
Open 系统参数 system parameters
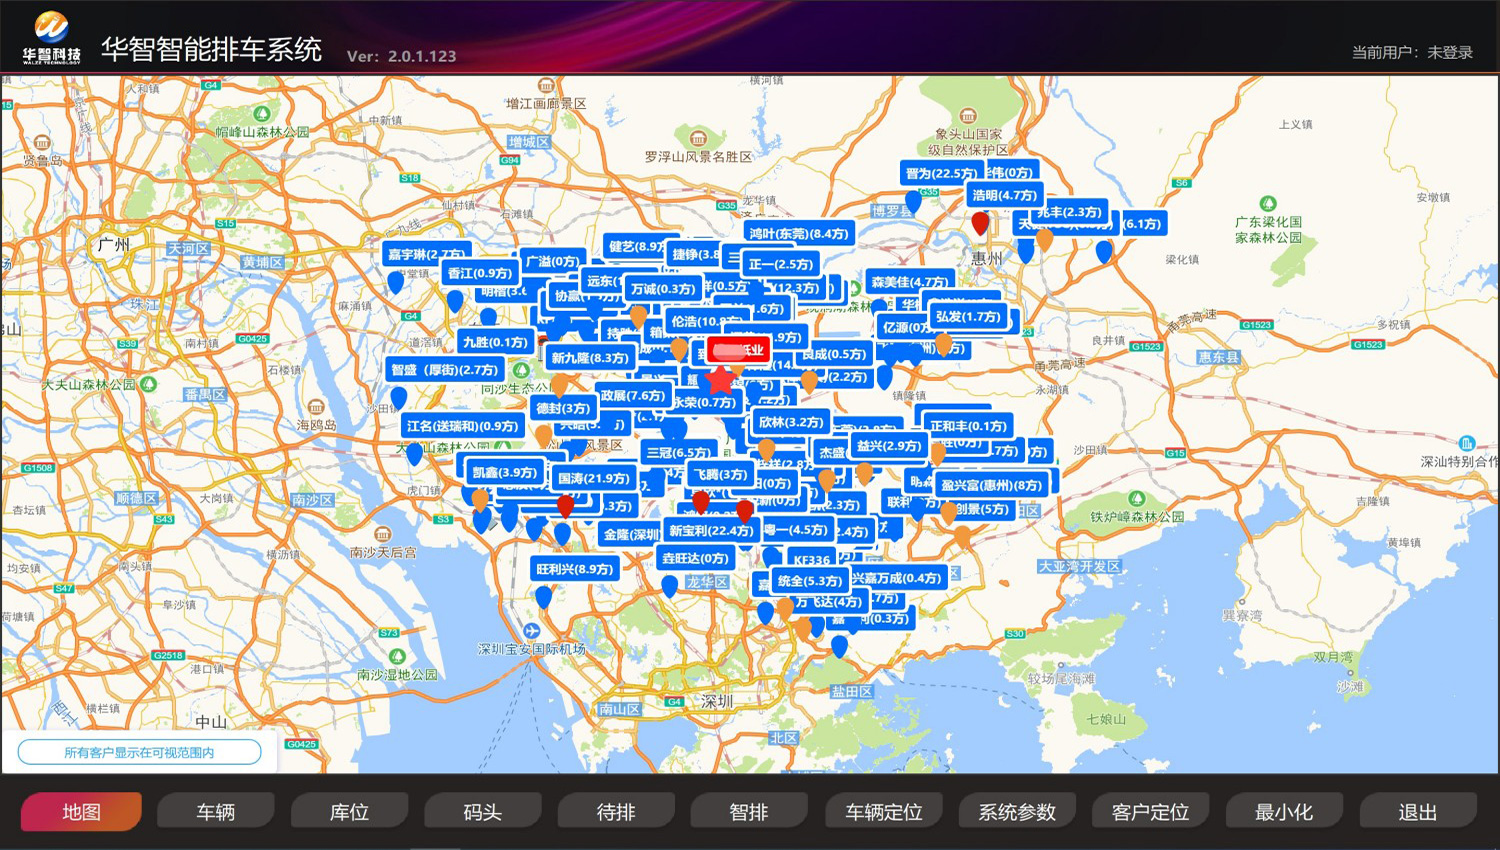1017,812
